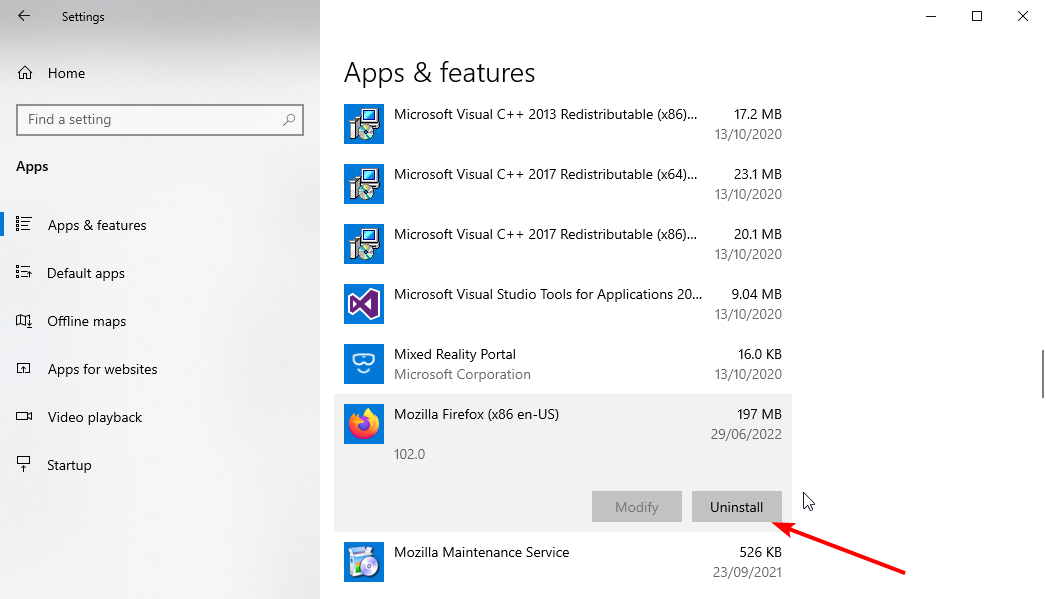Image resolution: width=1046 pixels, height=599 pixels.
Task: Maximize the Settings window
Action: pyautogui.click(x=977, y=16)
